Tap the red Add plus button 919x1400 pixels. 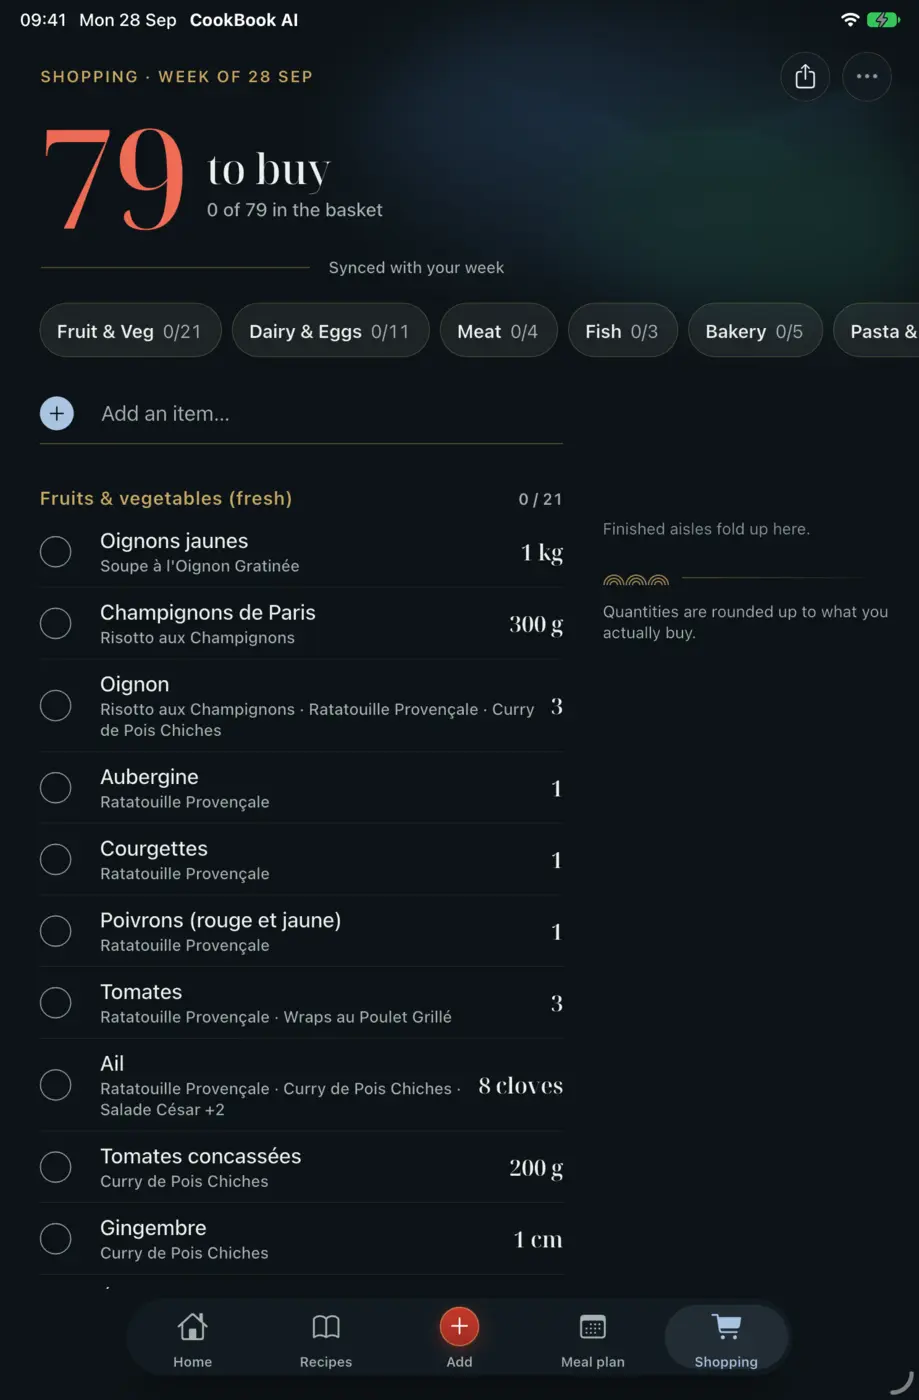459,1327
